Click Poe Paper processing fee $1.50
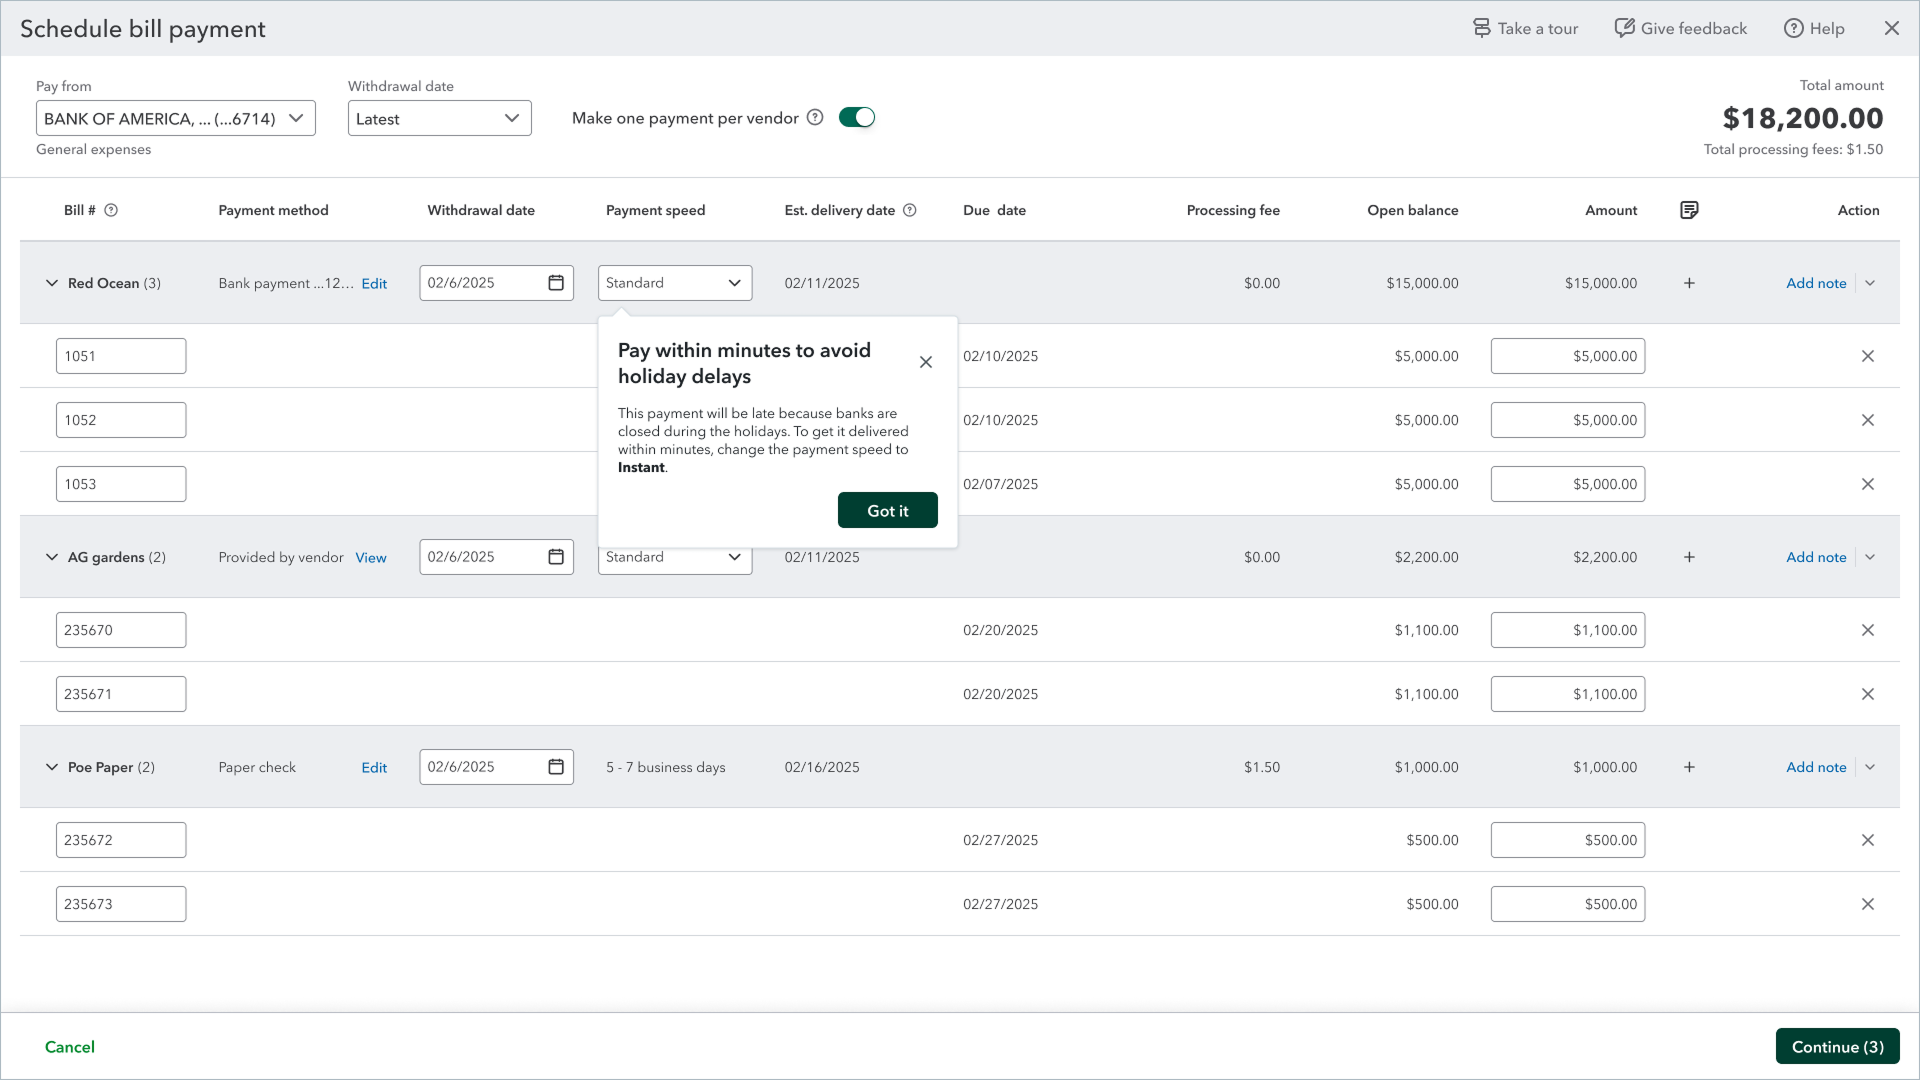This screenshot has width=1920, height=1080. coord(1262,767)
